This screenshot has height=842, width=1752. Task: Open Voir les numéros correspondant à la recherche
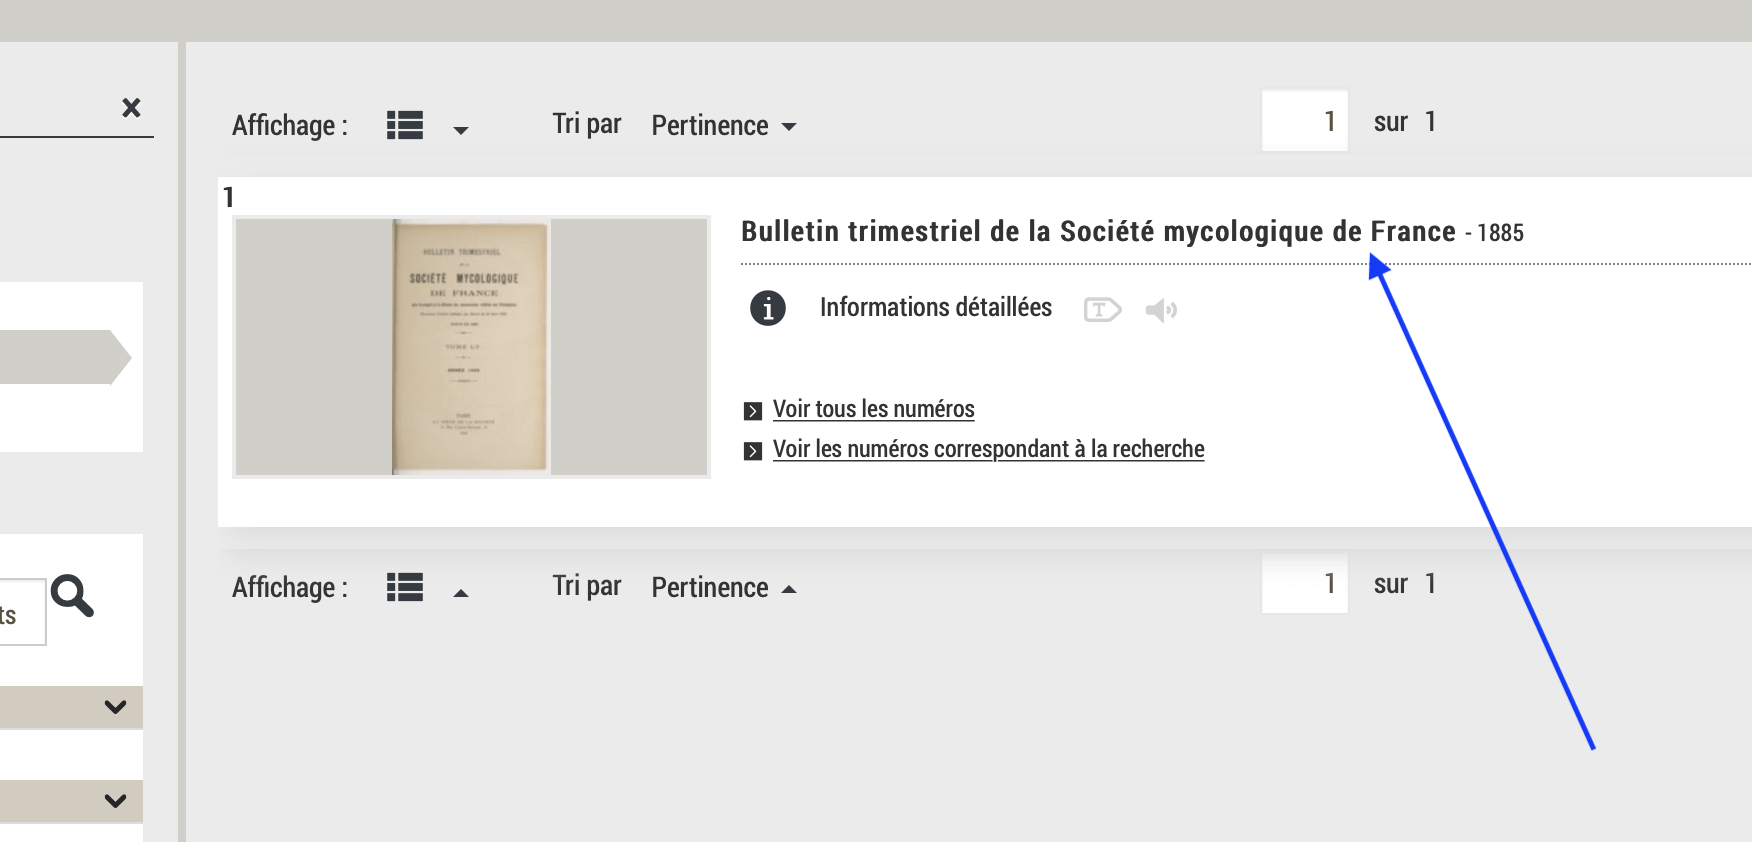988,450
